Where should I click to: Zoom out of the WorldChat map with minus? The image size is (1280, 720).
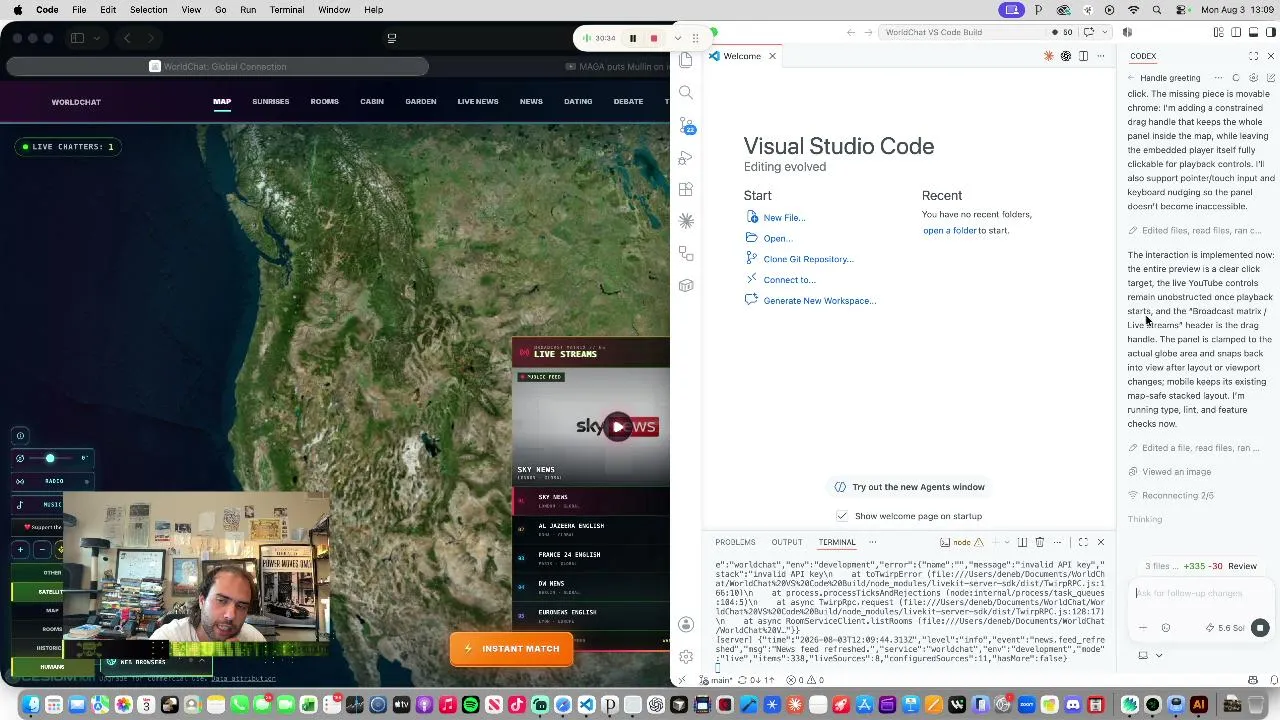coord(42,549)
